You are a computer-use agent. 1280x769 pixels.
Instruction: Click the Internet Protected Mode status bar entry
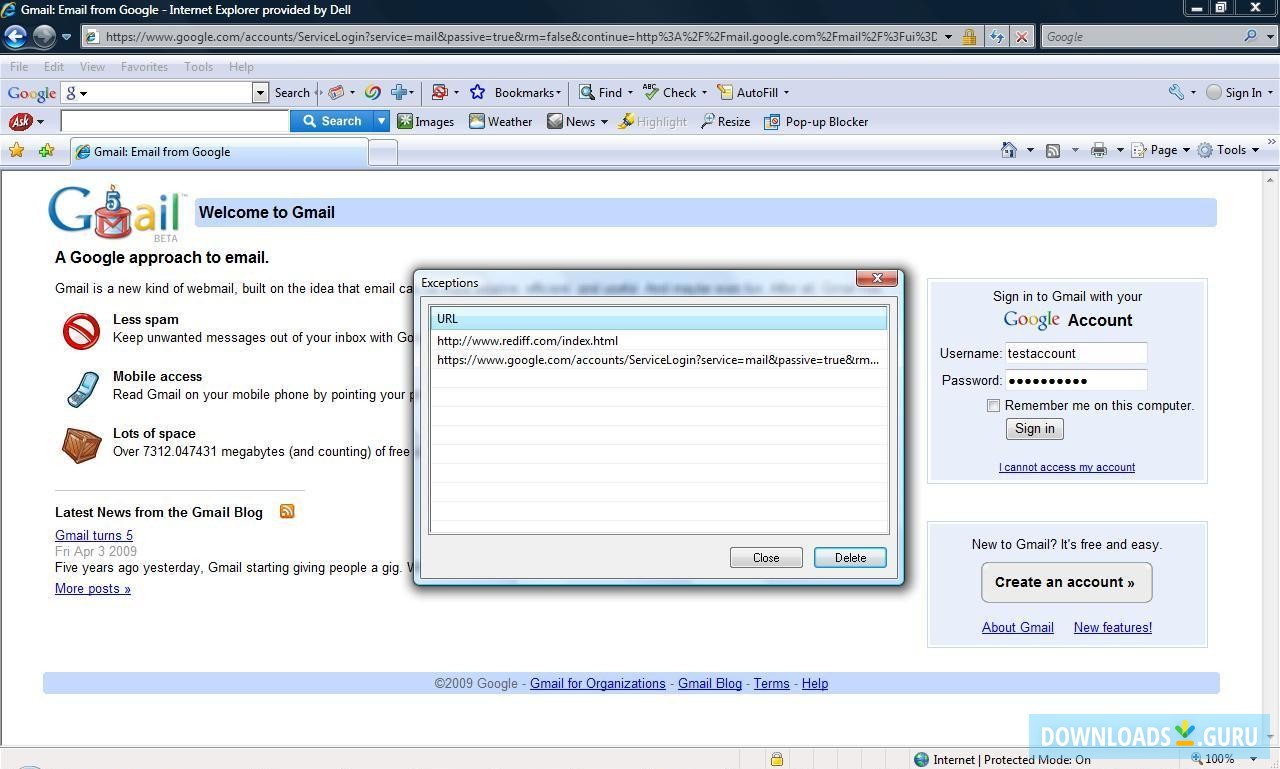pyautogui.click(x=1001, y=759)
